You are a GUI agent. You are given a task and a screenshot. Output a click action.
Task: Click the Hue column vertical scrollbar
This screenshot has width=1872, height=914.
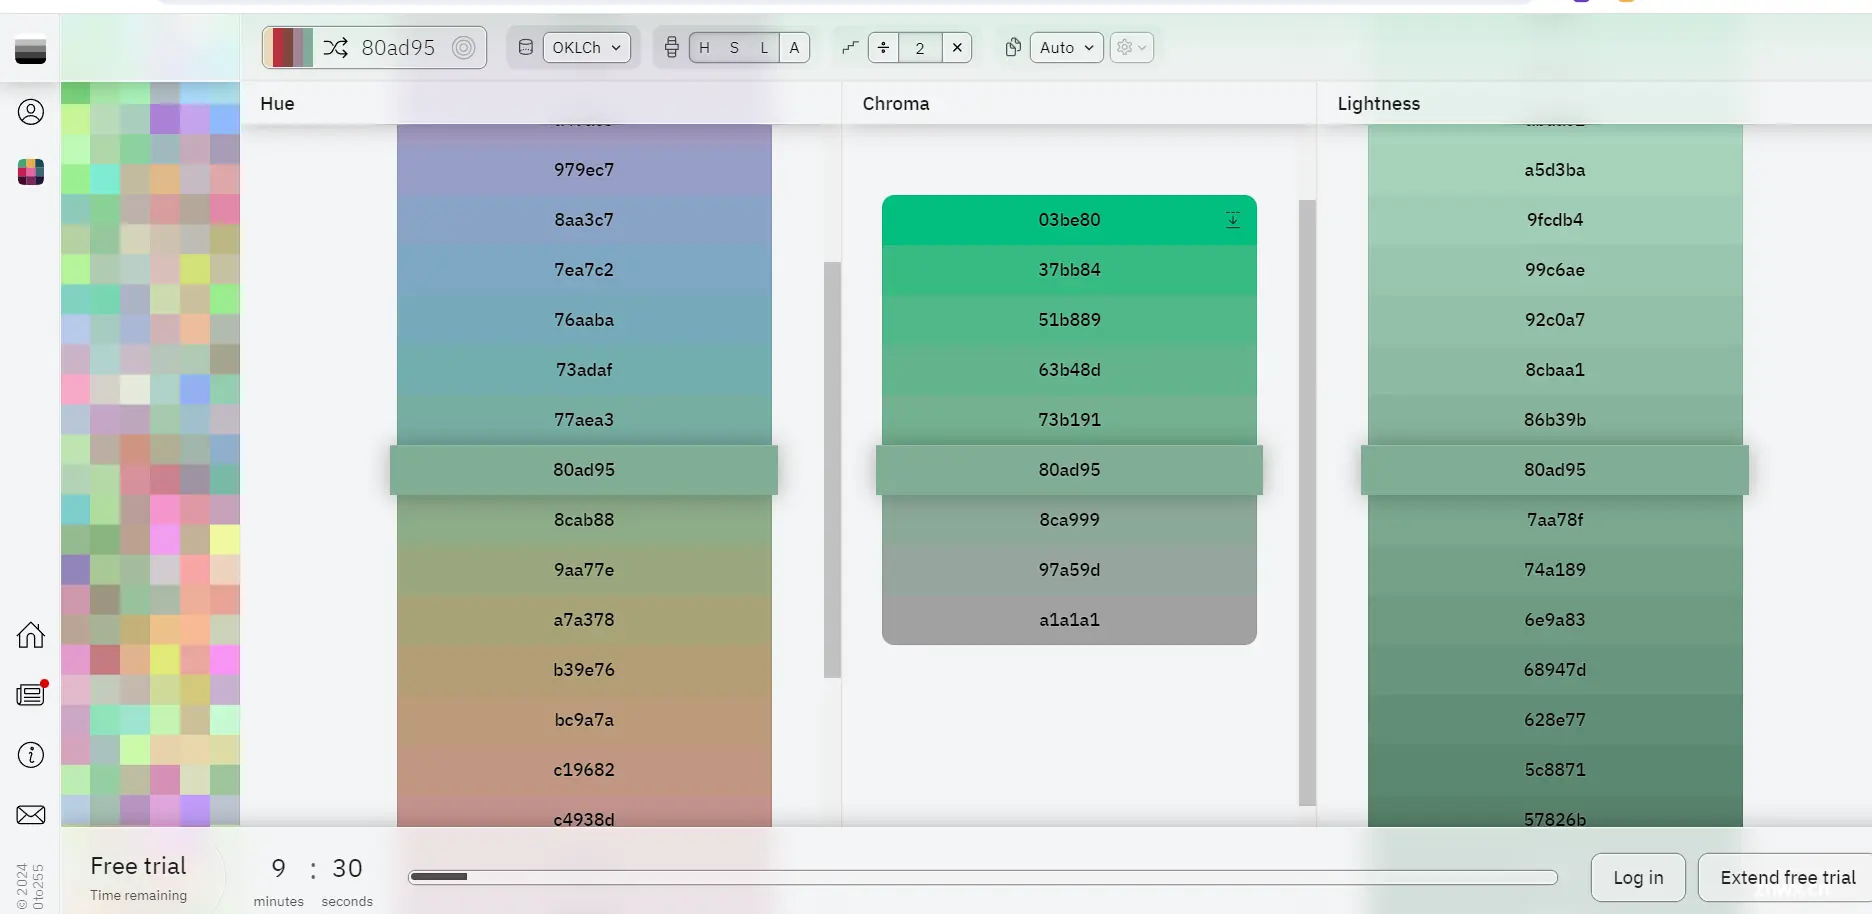coord(832,470)
